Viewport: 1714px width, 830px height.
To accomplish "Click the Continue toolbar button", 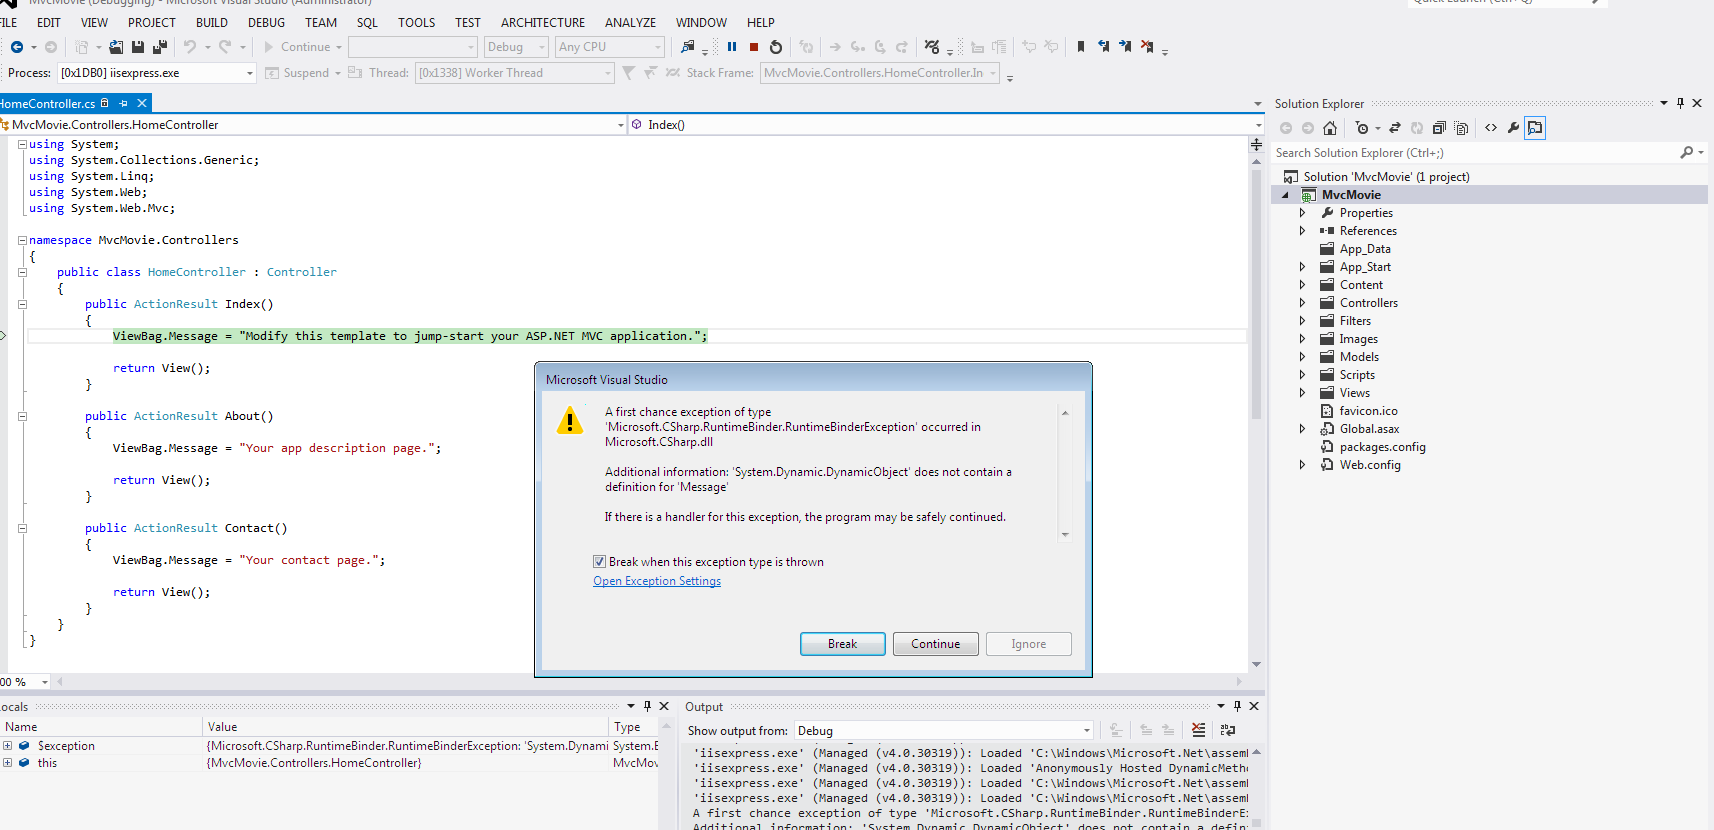I will pyautogui.click(x=302, y=47).
